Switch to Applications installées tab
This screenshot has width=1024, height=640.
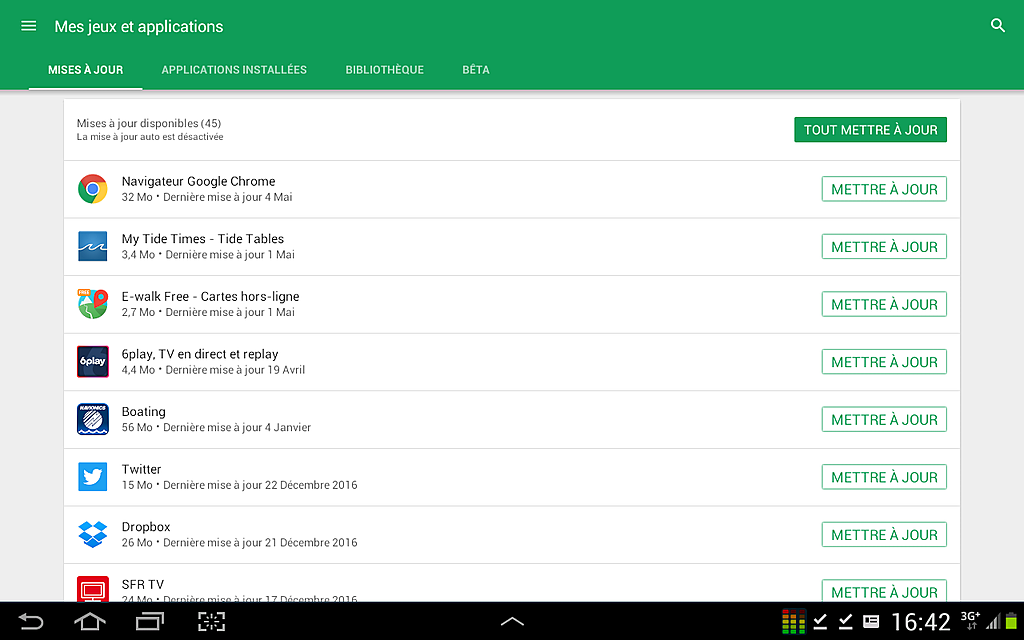234,70
